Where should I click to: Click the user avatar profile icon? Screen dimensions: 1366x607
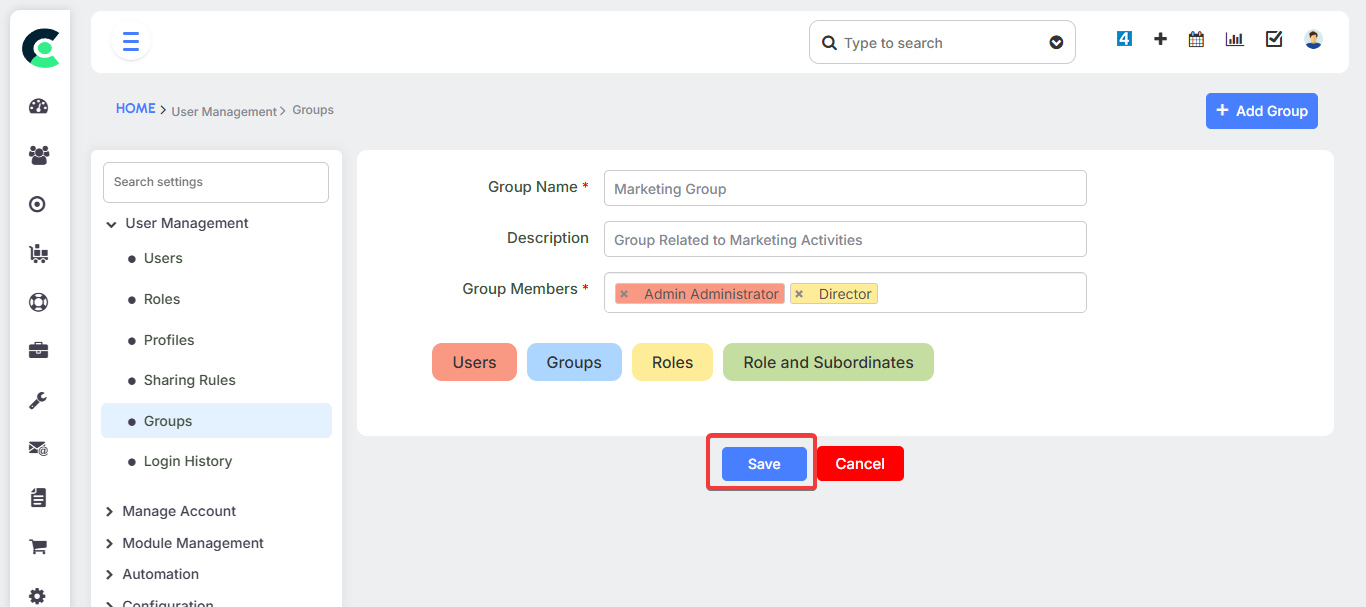tap(1313, 39)
